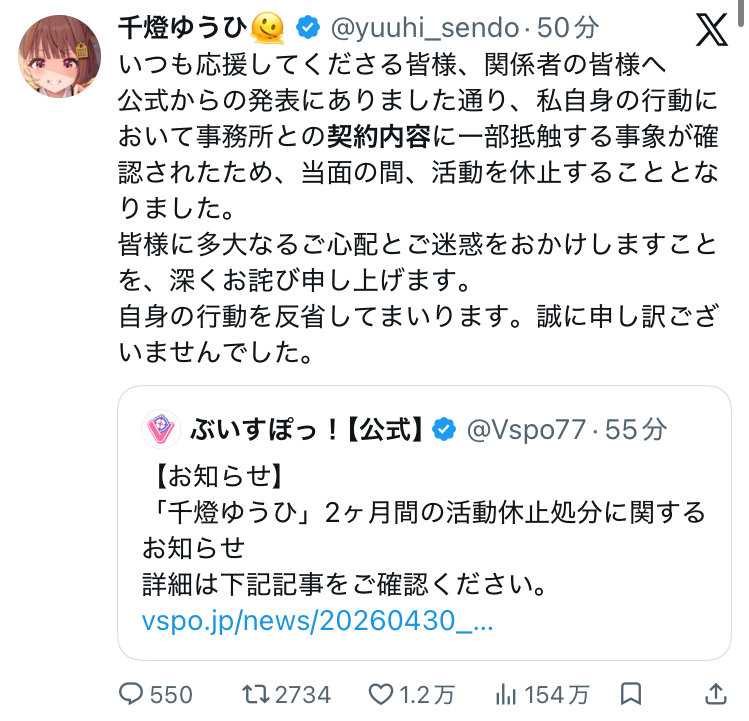
Task: Open the share post icon
Action: (716, 694)
